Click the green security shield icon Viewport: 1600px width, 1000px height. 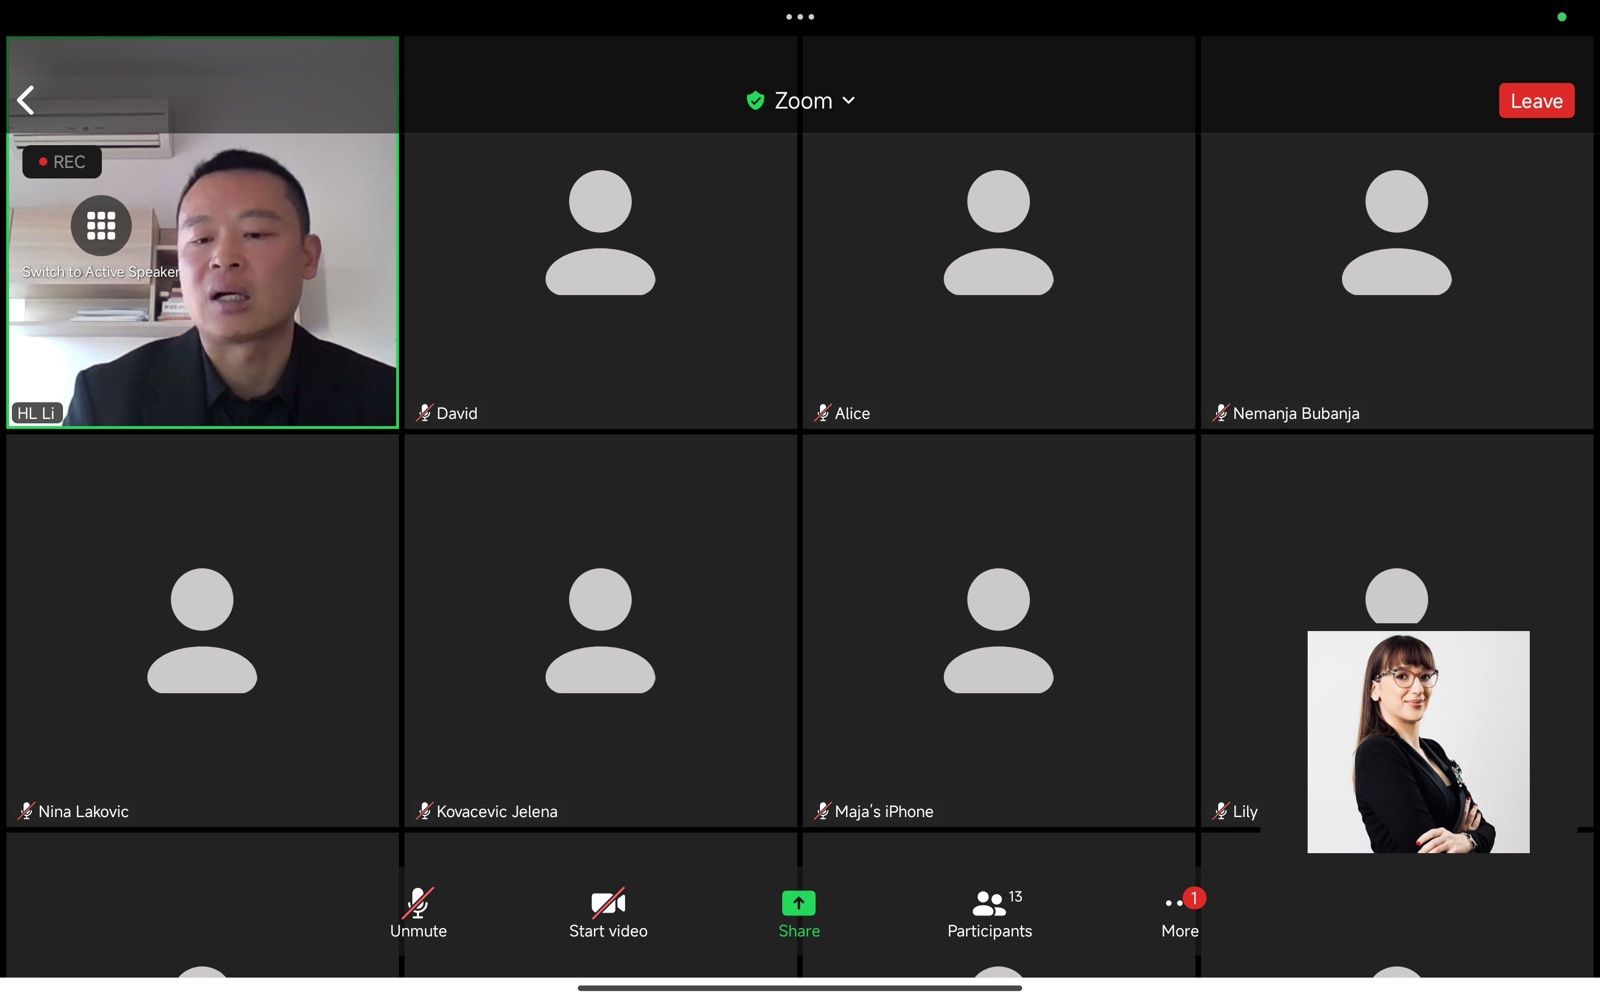pyautogui.click(x=756, y=101)
